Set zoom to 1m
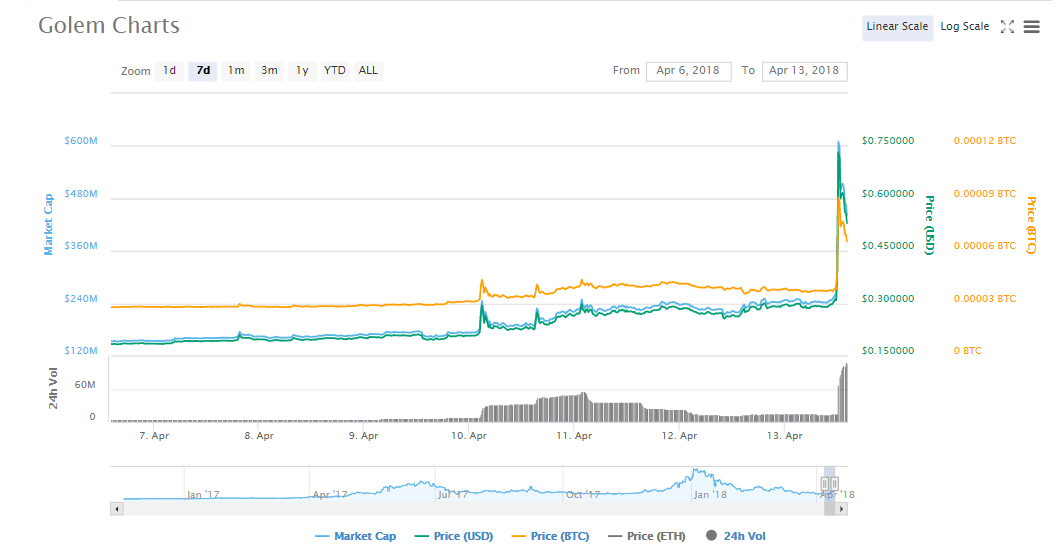Screen dimensions: 1059x547 236,71
